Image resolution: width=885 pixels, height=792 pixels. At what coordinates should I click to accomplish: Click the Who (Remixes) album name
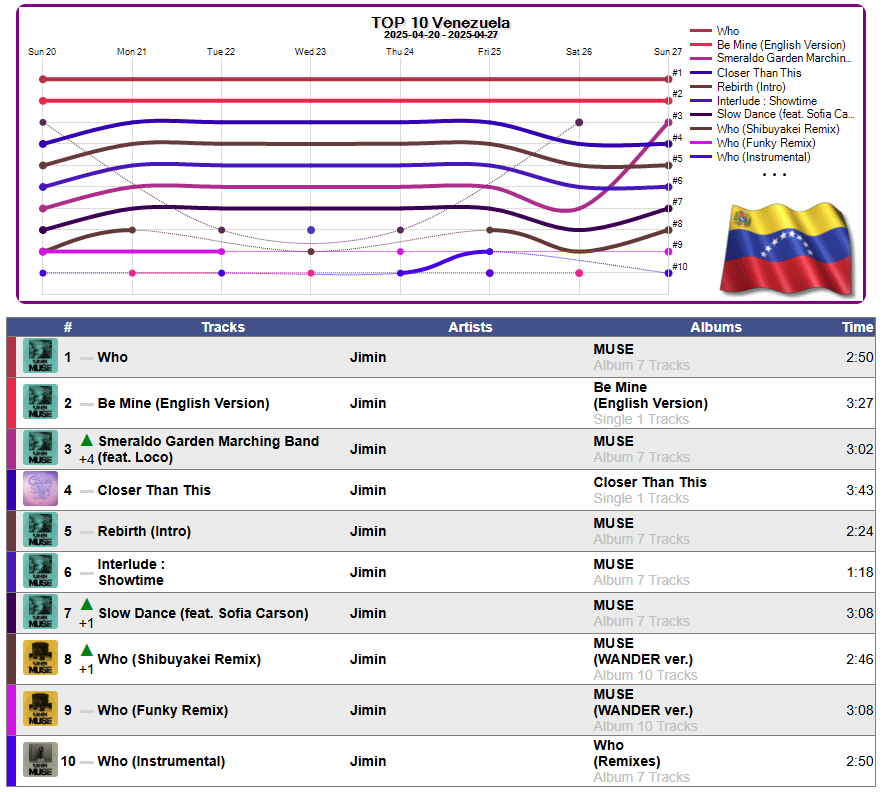(x=626, y=753)
